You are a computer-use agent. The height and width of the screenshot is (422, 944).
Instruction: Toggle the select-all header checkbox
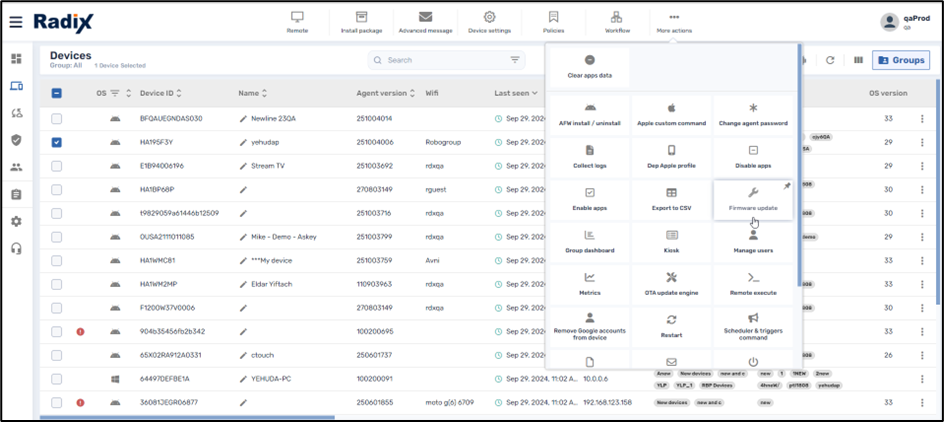pyautogui.click(x=56, y=93)
